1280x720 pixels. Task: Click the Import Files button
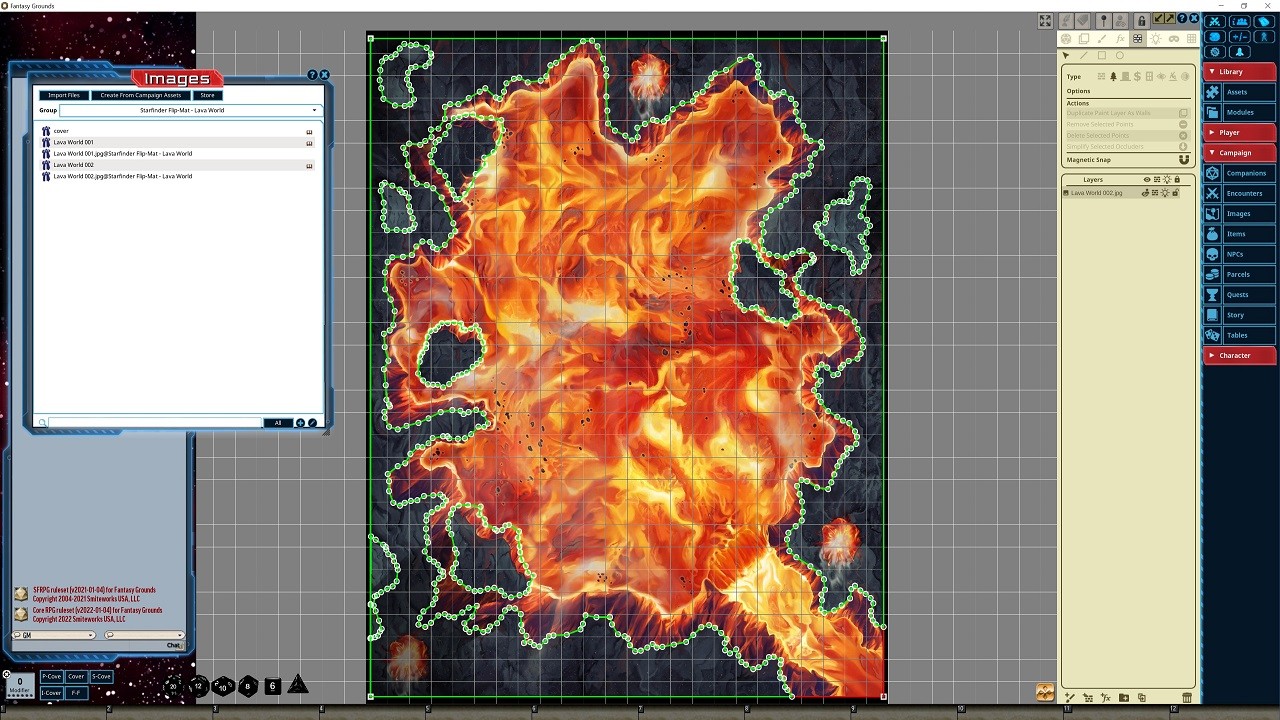coord(64,95)
